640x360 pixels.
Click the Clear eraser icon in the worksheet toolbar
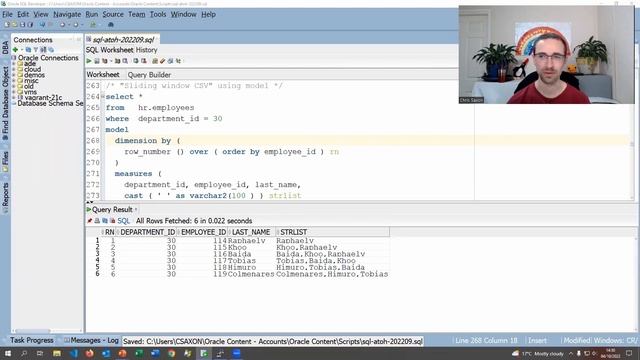(162, 61)
